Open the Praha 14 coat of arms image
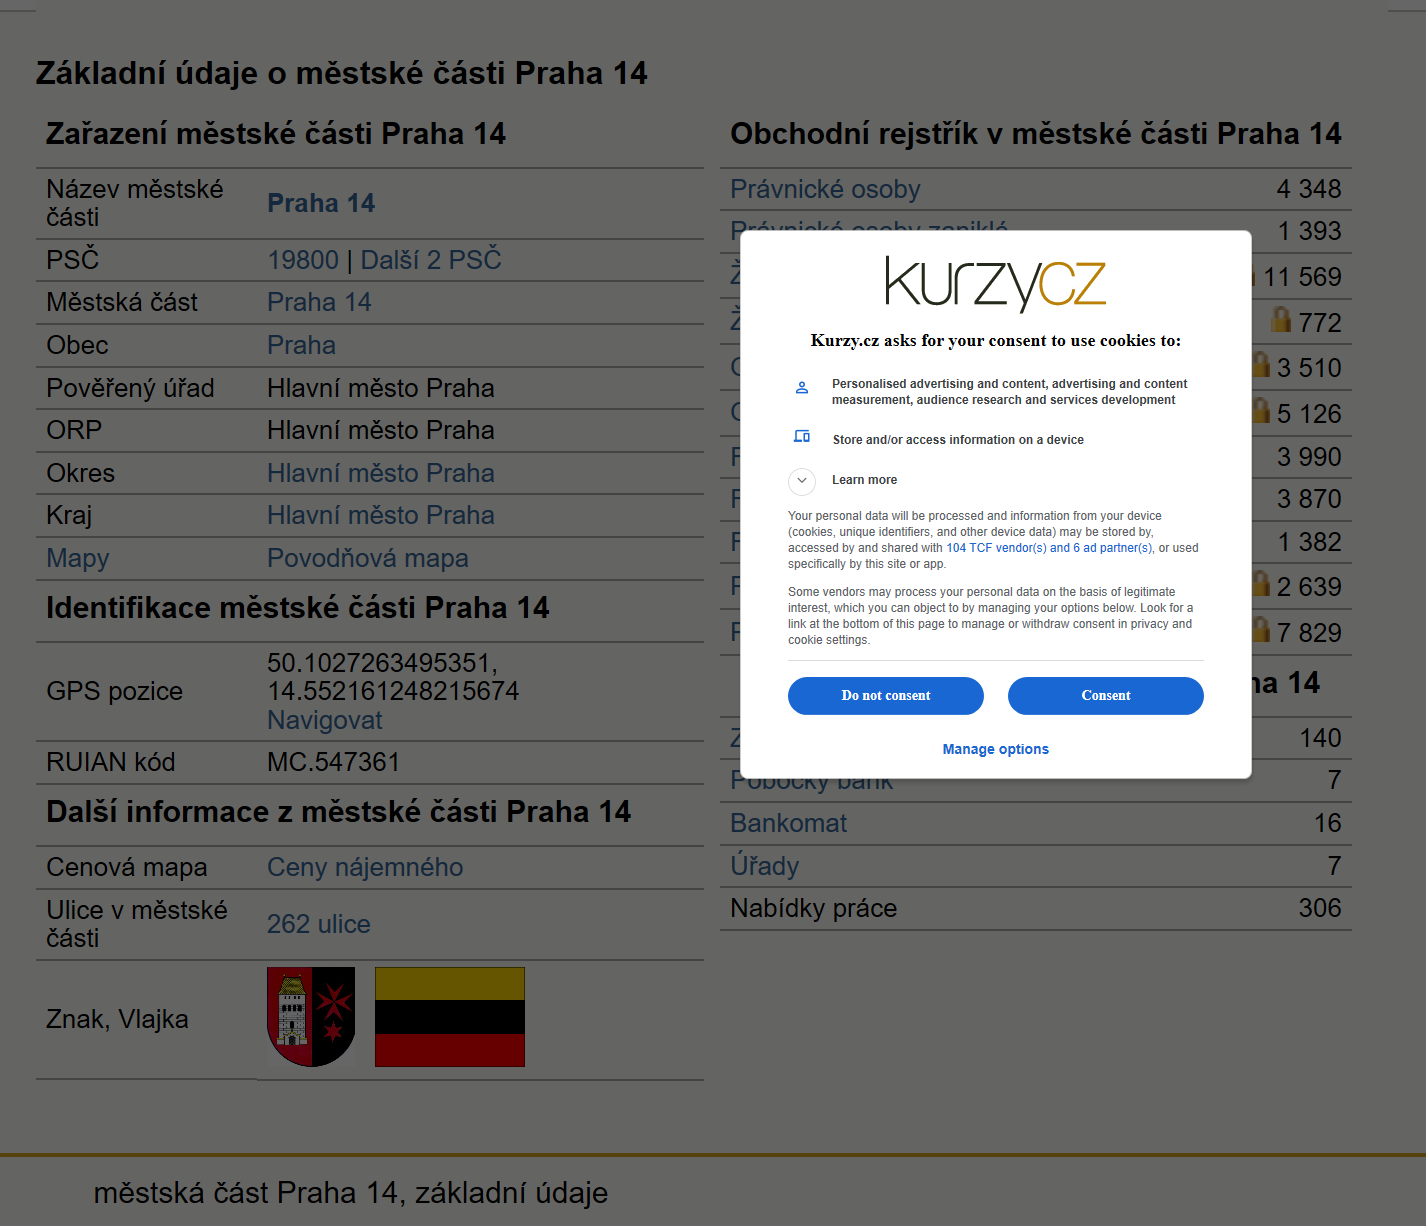The image size is (1426, 1226). (311, 1017)
